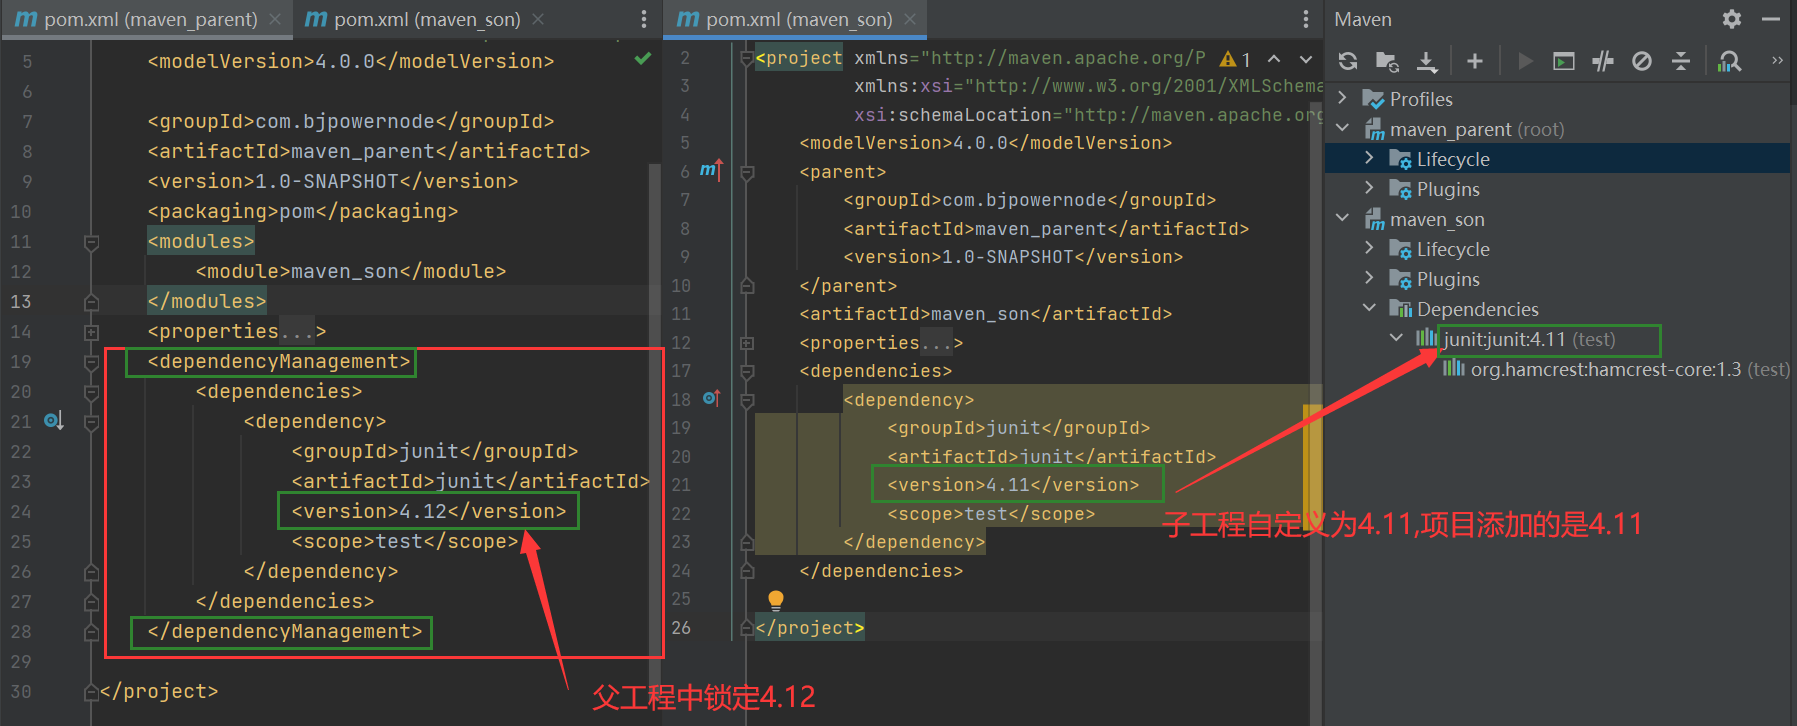Collapse the junit:junit:4.11 dependency
Screen dimensions: 1797x726
tap(1397, 338)
